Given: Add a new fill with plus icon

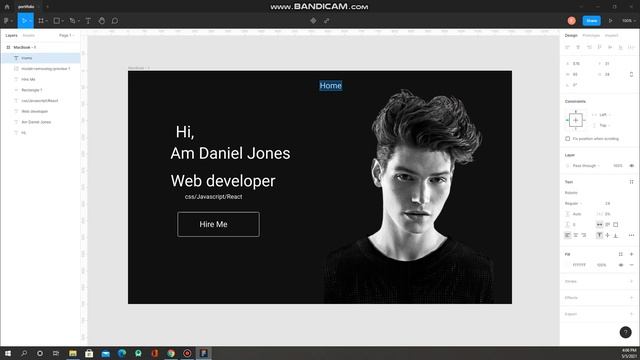Looking at the screenshot, I should (631, 254).
